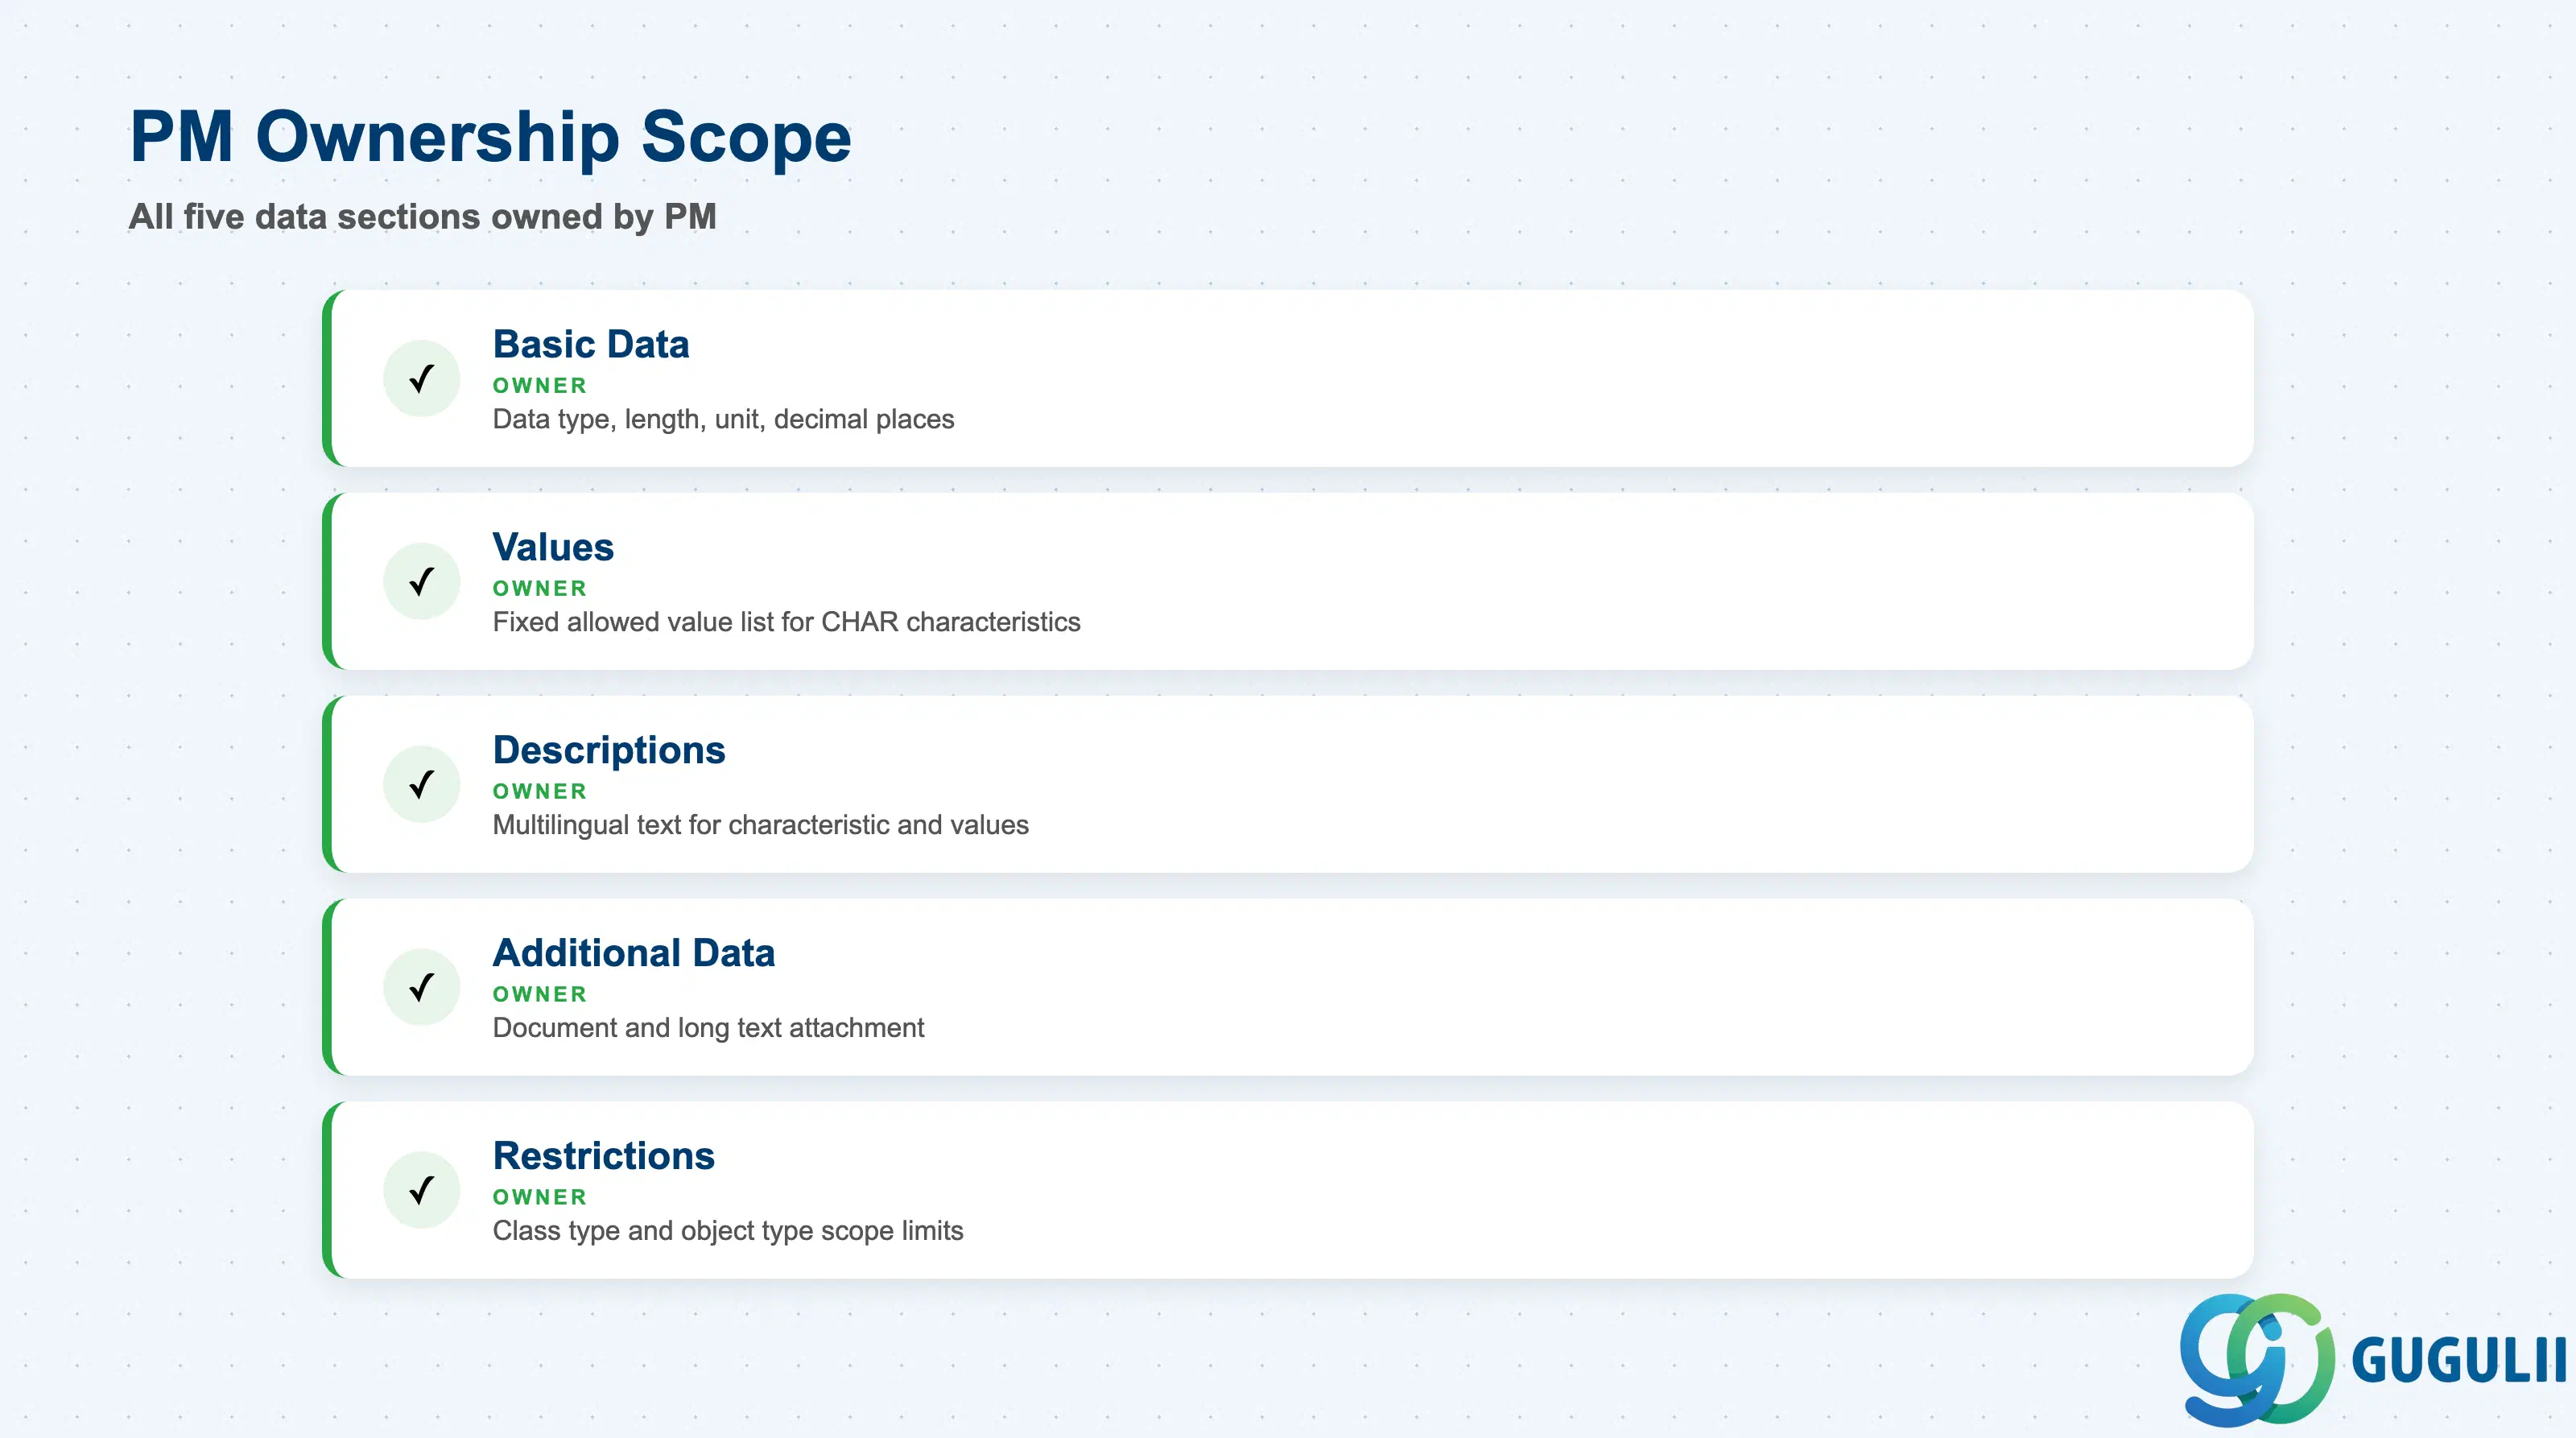Click the checkmark icon beside Basic Data
The height and width of the screenshot is (1438, 2576).
click(x=422, y=379)
